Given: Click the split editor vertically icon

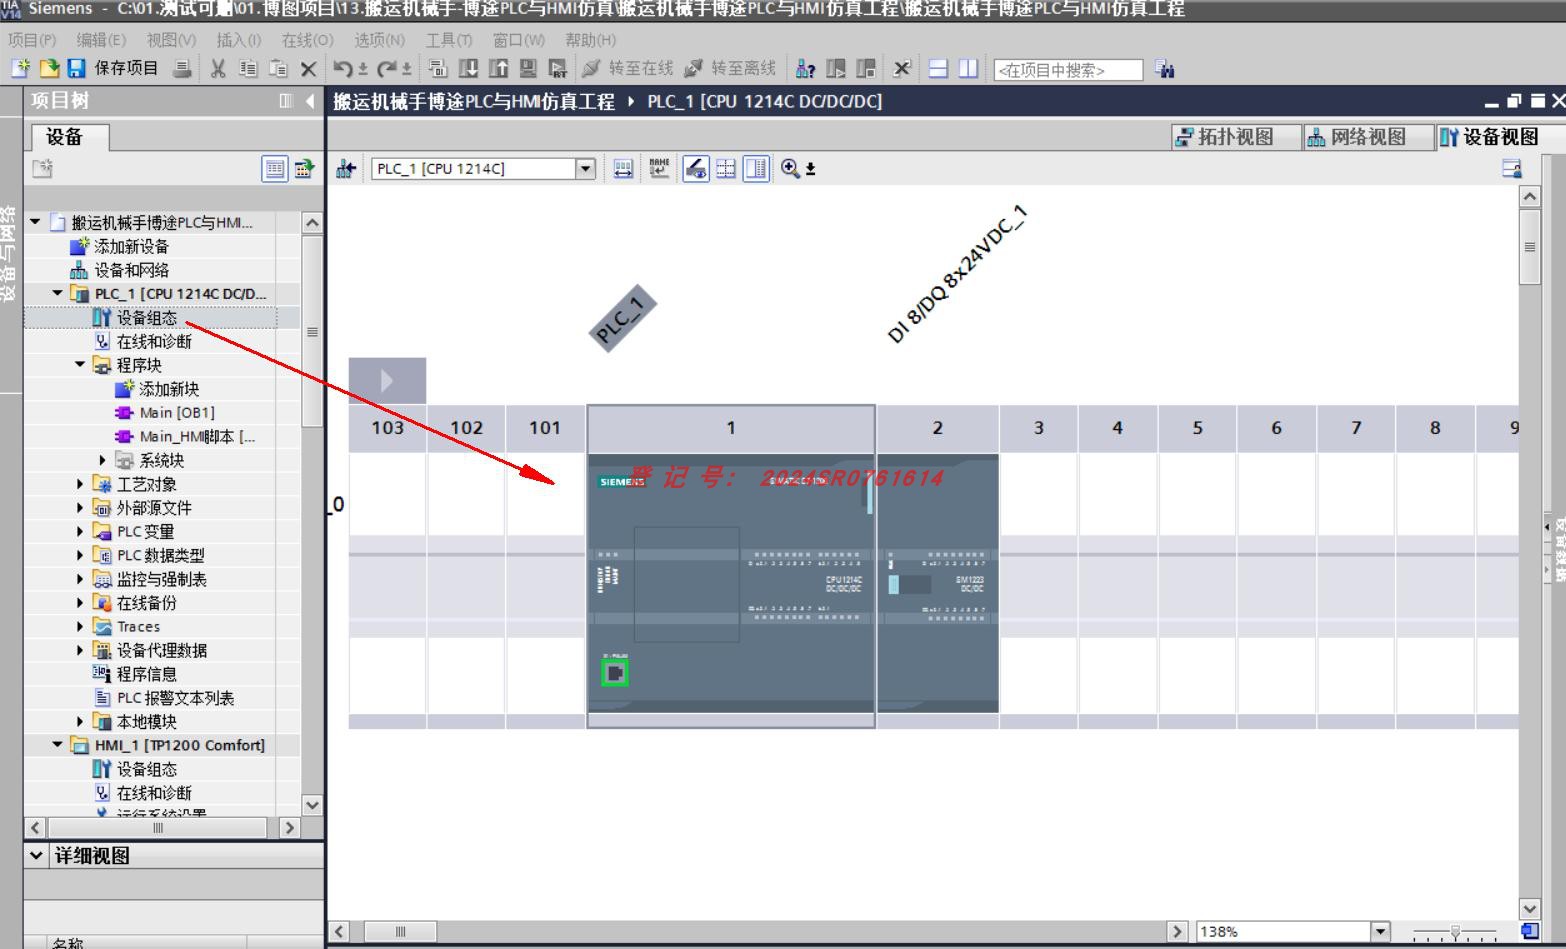Looking at the screenshot, I should 968,68.
